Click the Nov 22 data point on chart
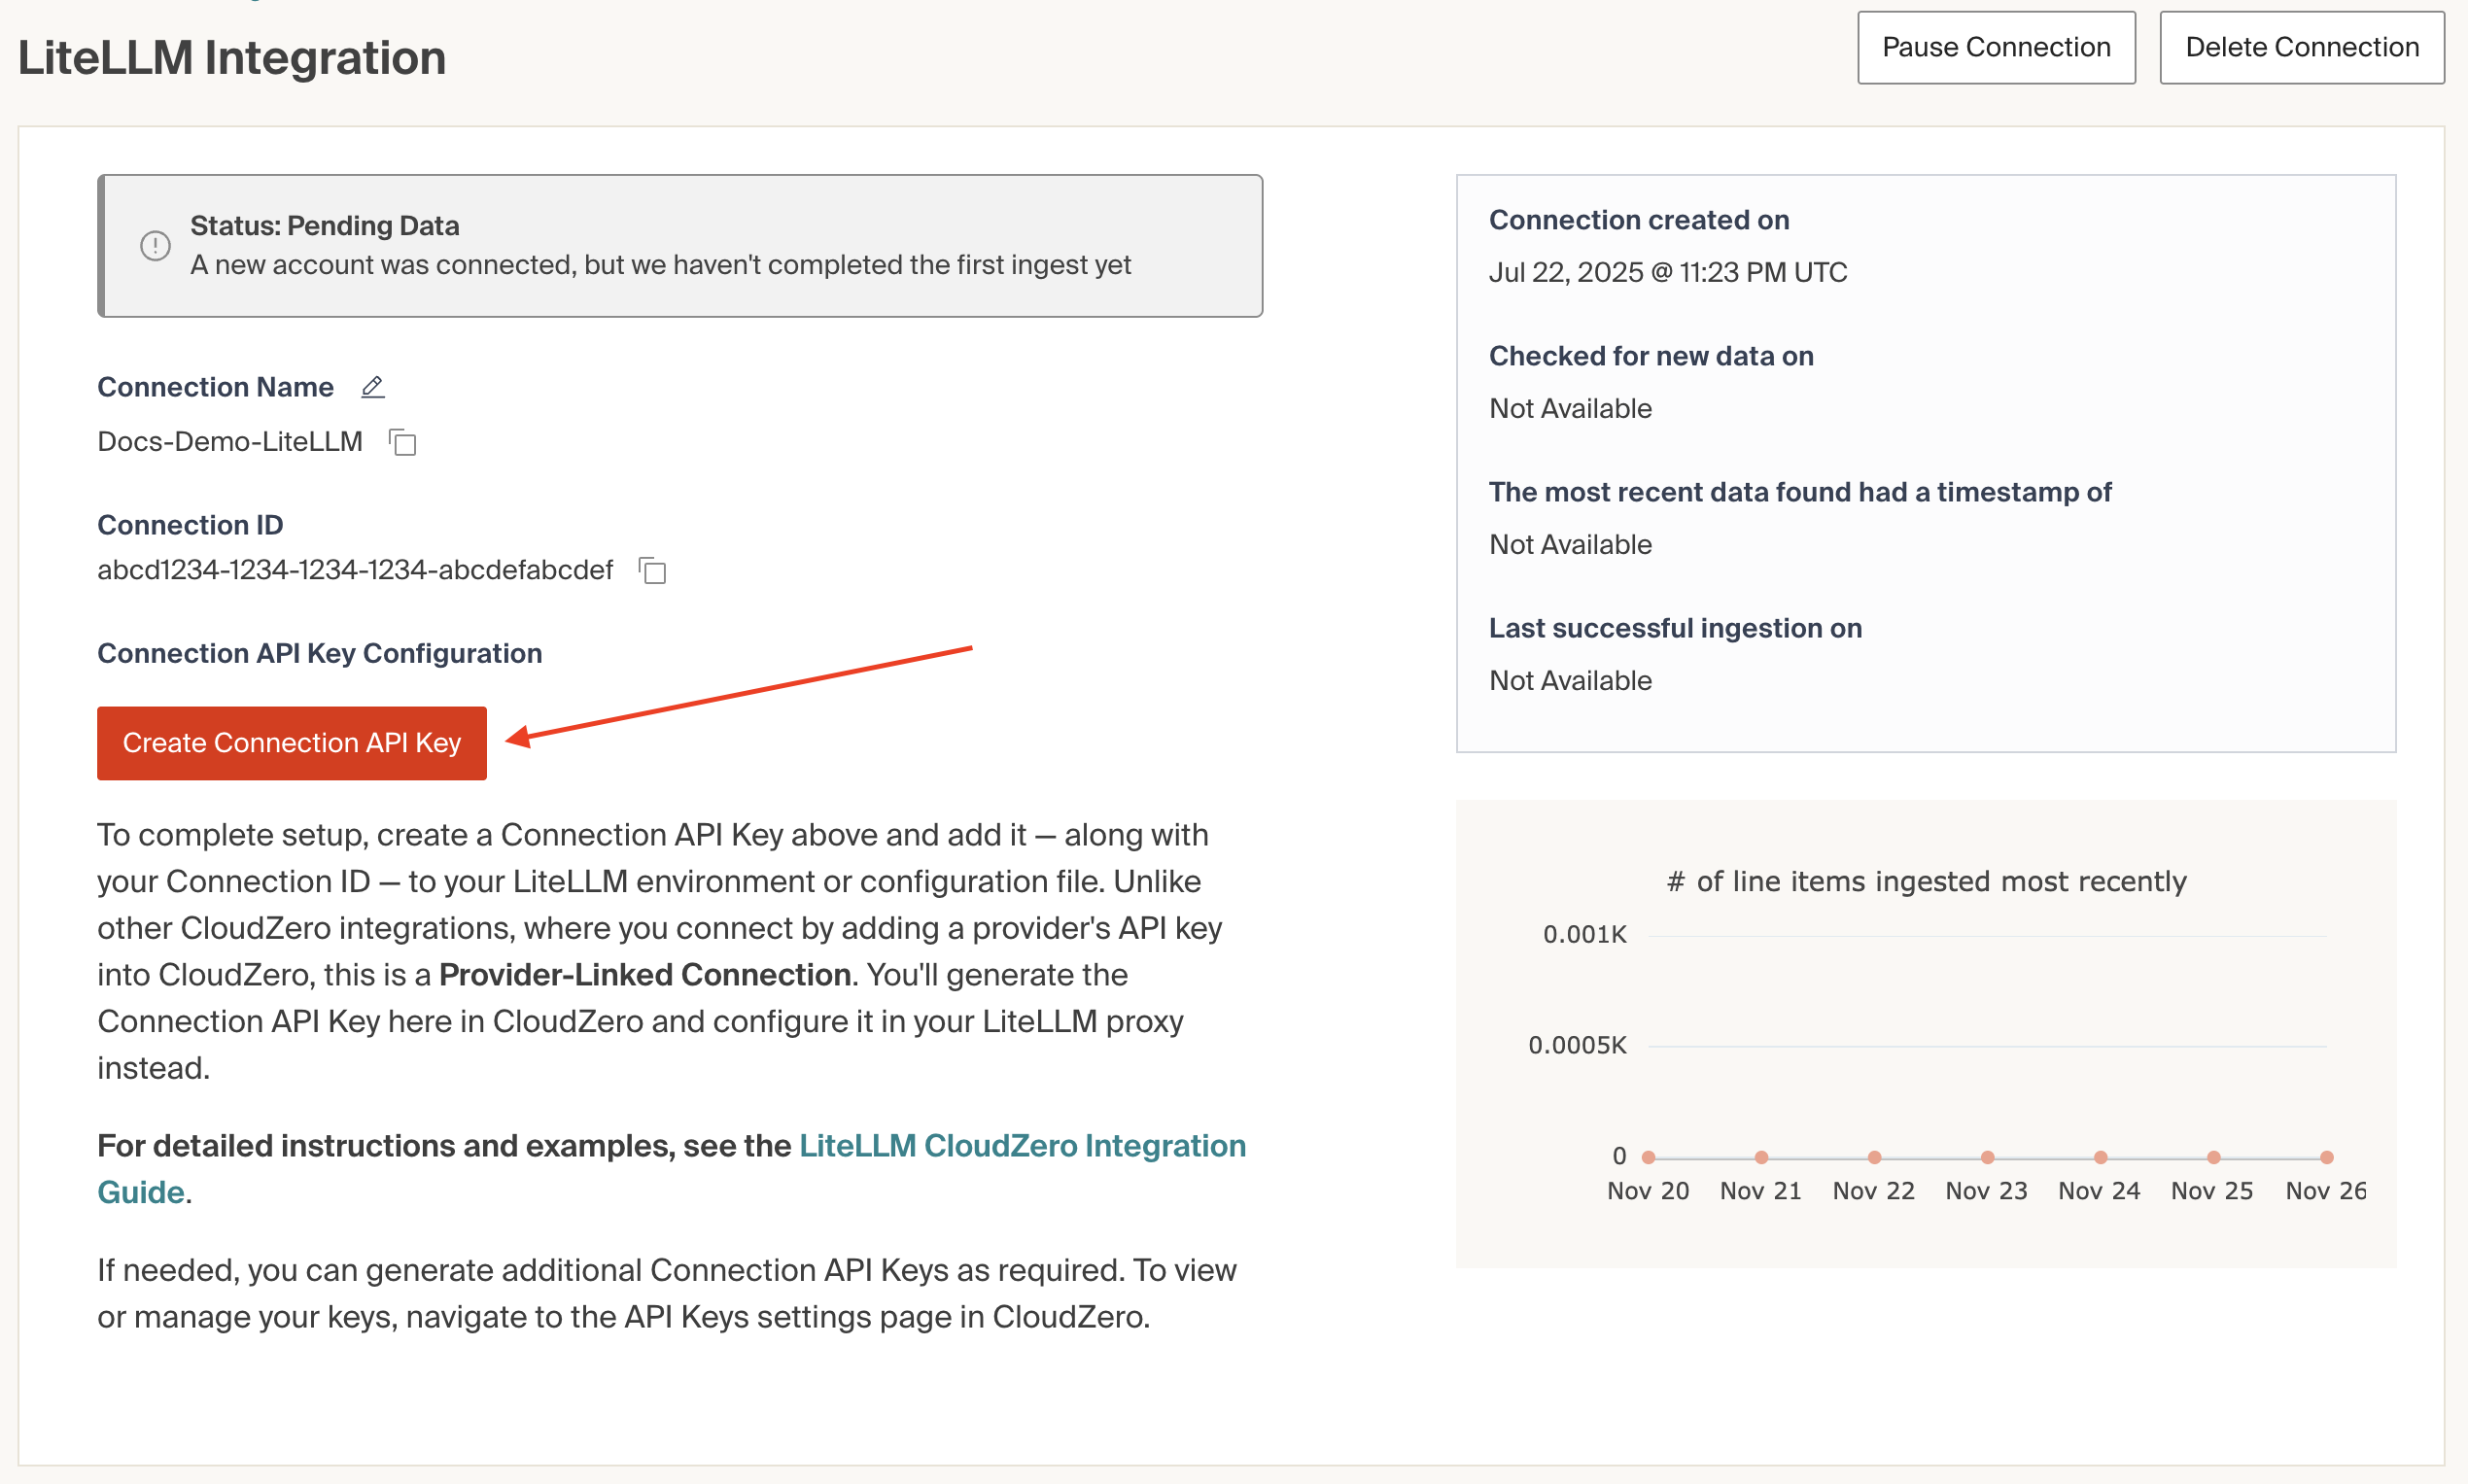Image resolution: width=2468 pixels, height=1484 pixels. click(1874, 1157)
